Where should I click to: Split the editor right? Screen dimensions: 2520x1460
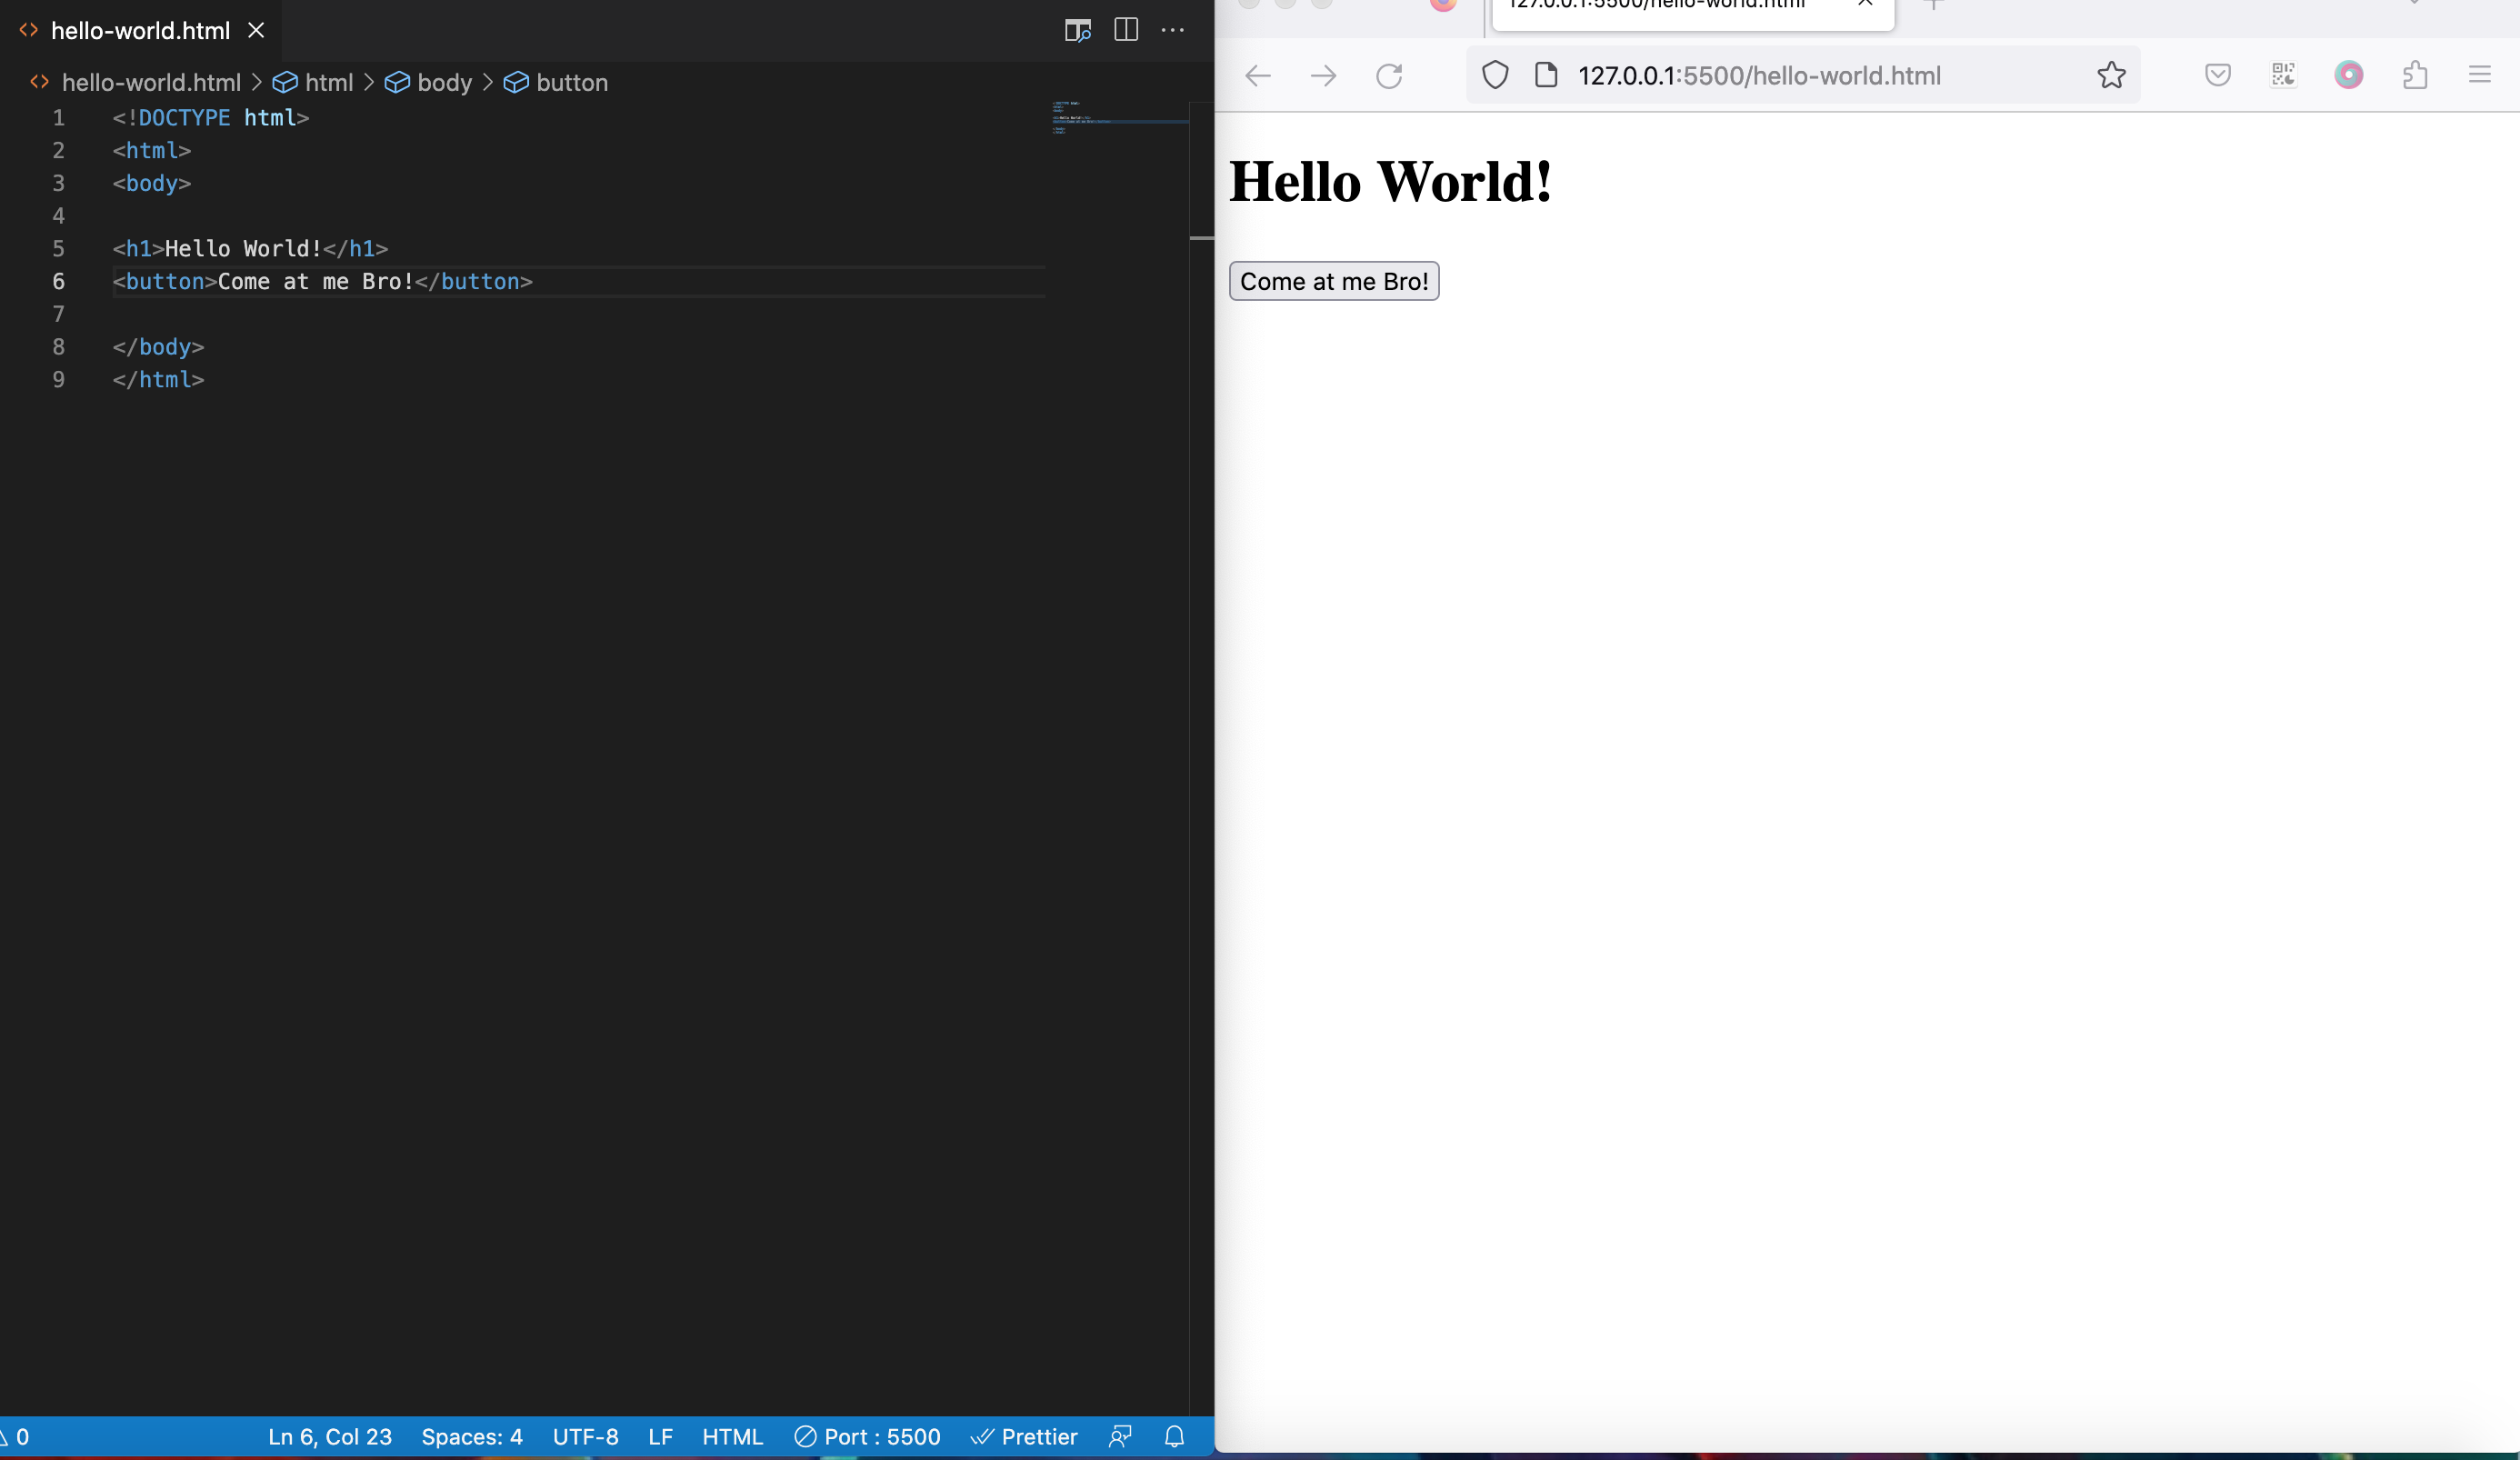(x=1126, y=30)
